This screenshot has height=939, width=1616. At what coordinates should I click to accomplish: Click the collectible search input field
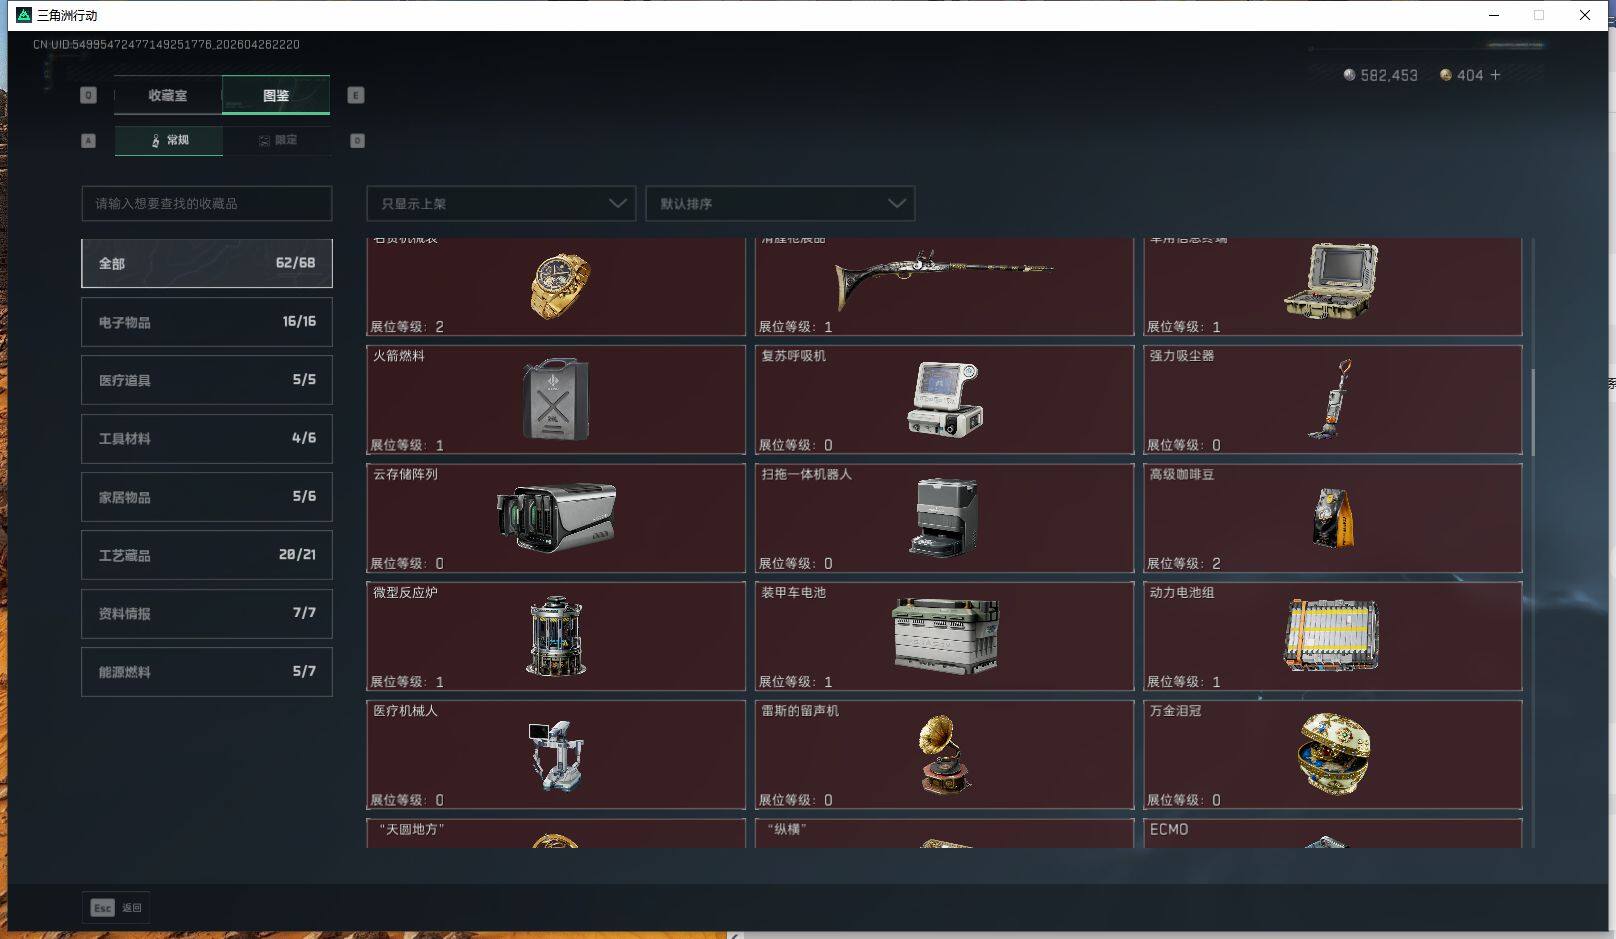(206, 203)
